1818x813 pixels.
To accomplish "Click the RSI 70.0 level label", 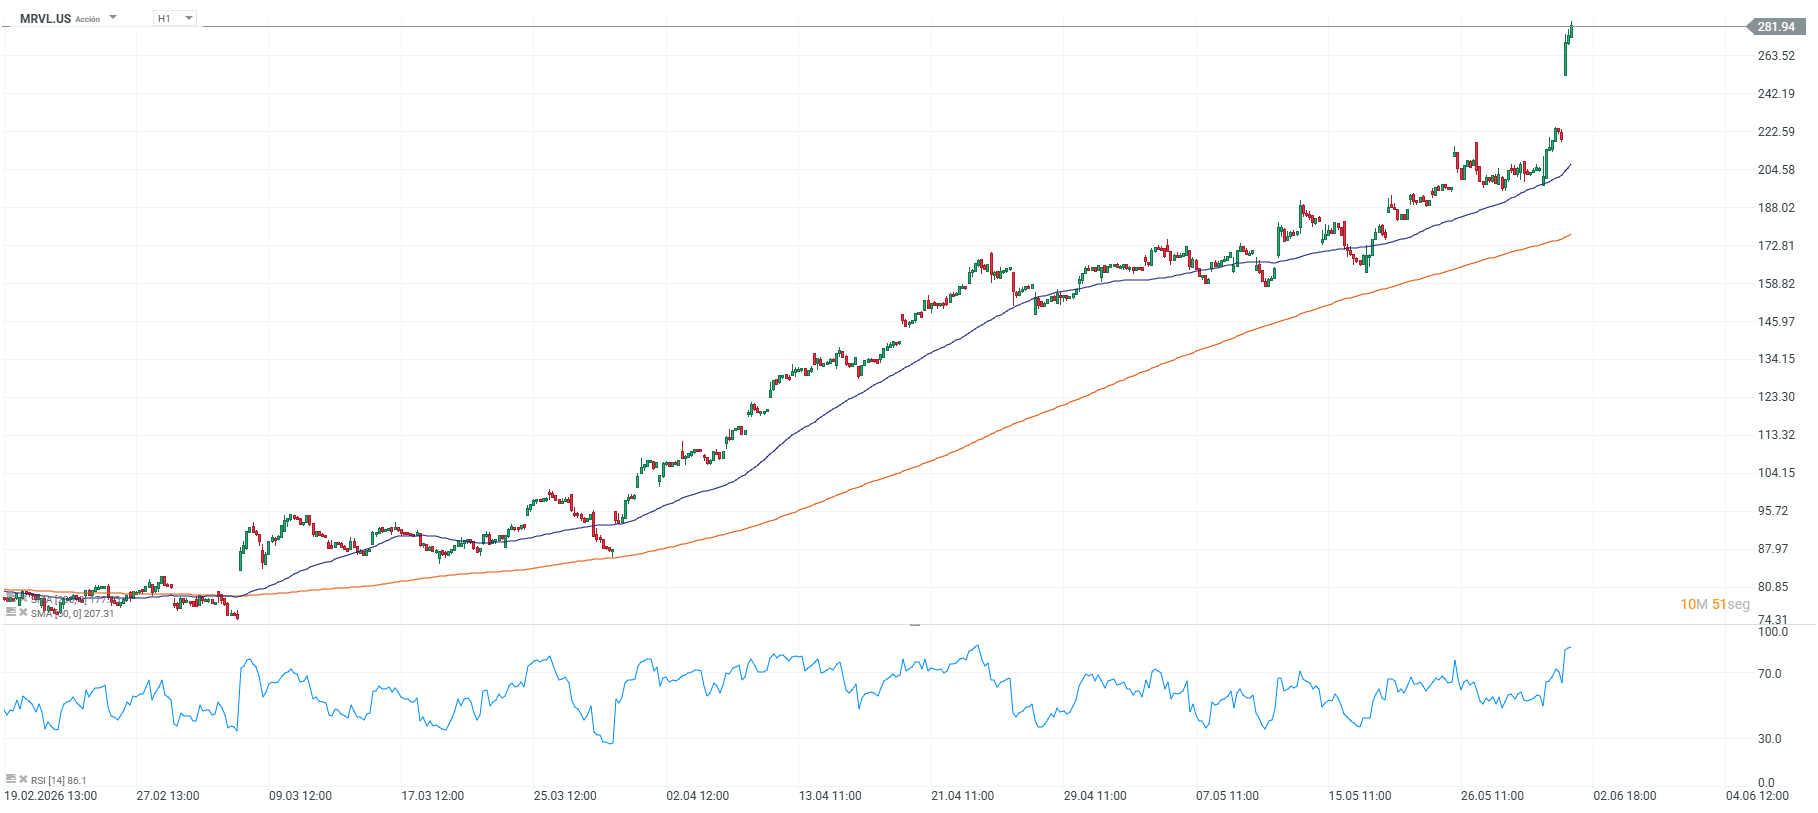I will 1770,674.
